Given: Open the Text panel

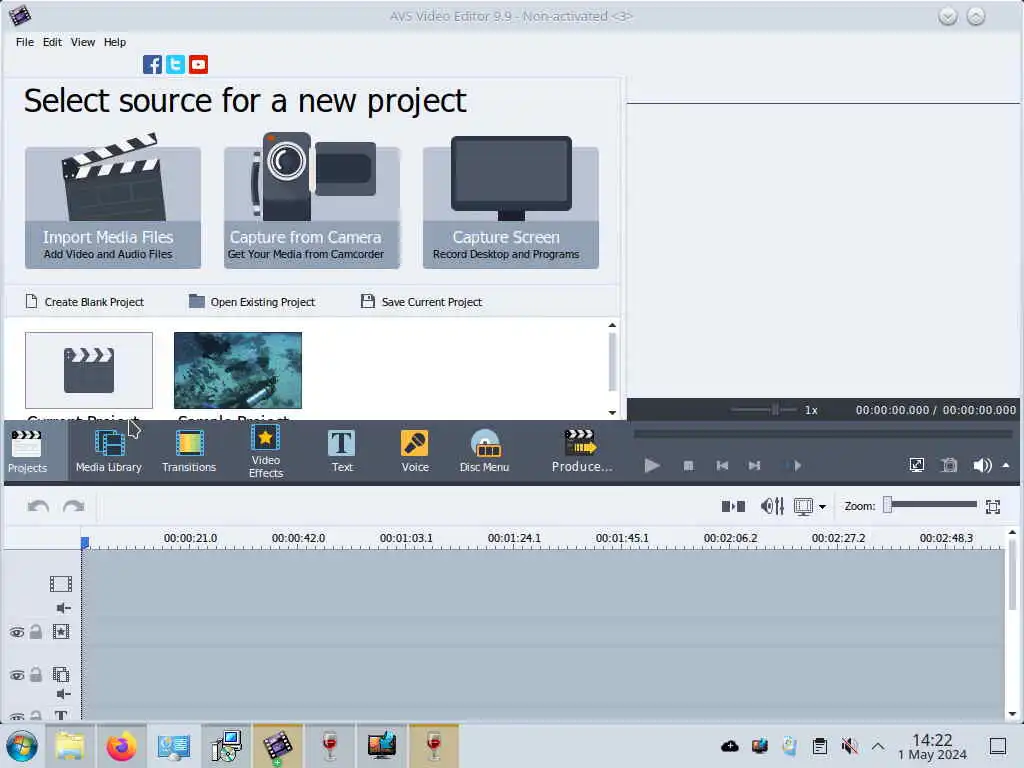Looking at the screenshot, I should point(342,452).
